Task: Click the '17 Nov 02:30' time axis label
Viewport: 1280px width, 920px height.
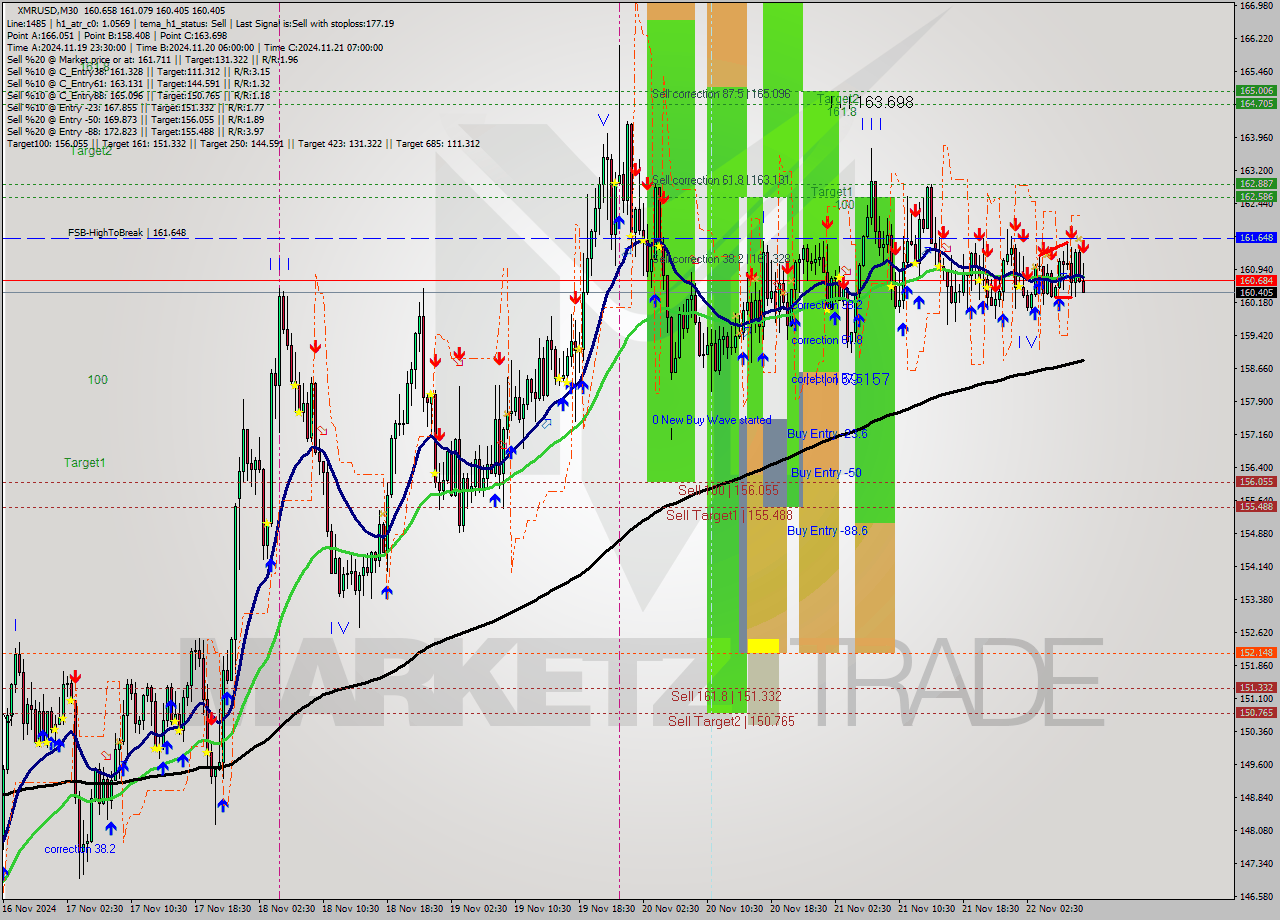Action: point(96,909)
